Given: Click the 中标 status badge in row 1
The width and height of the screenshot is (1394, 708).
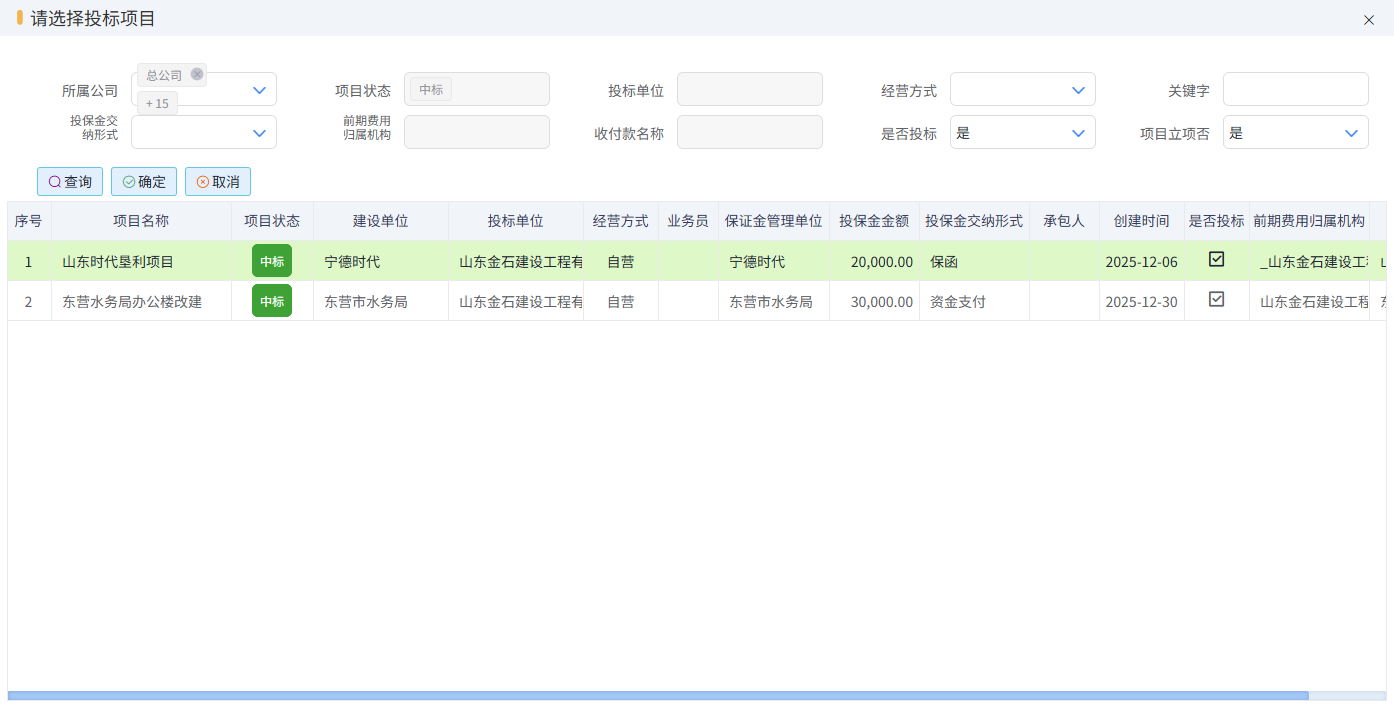Looking at the screenshot, I should 272,261.
